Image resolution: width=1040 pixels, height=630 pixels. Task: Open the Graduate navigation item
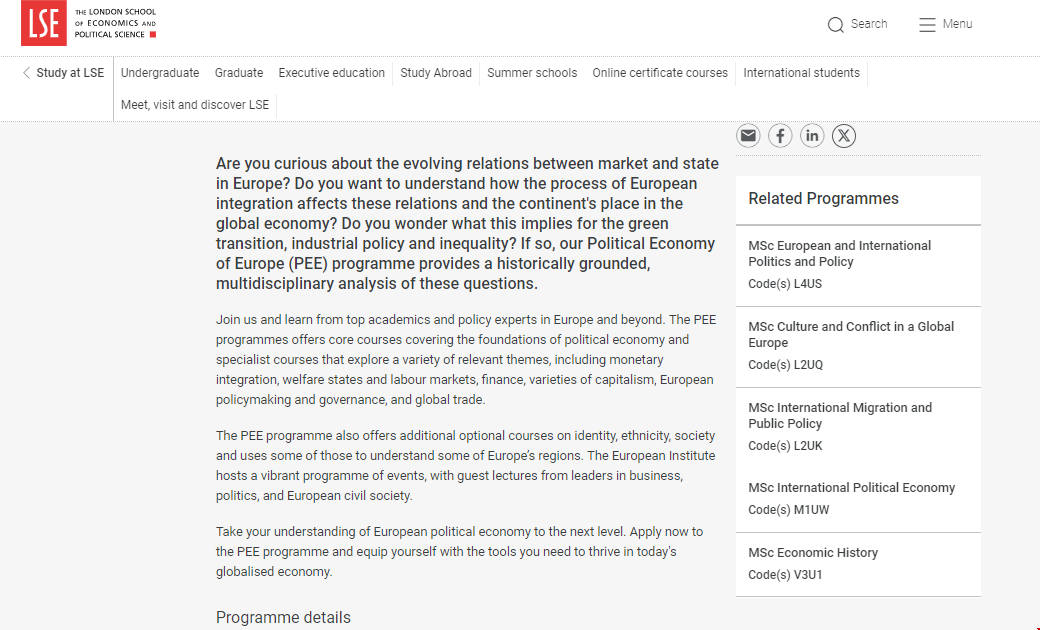(239, 73)
